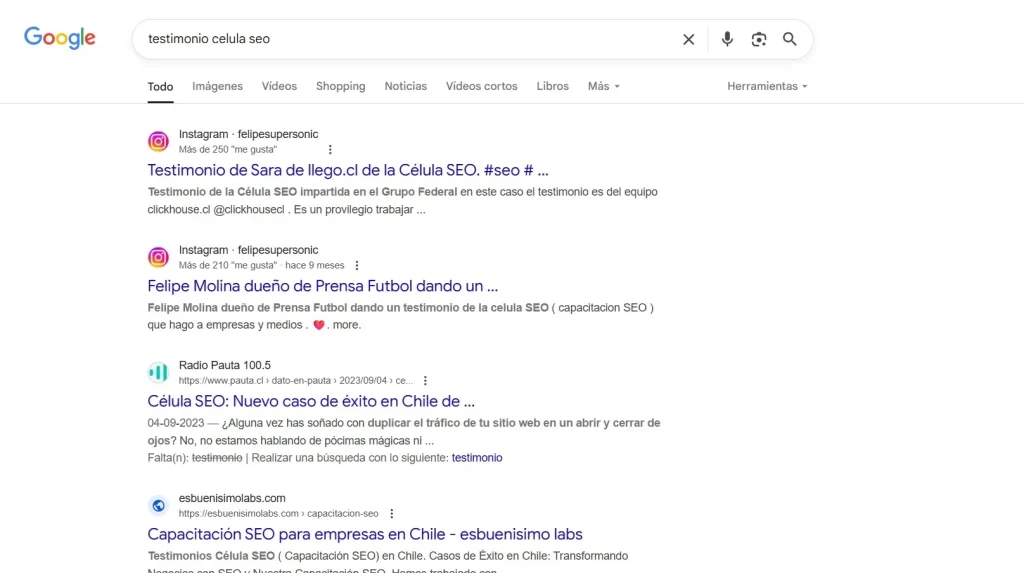Open the Libros tab
The height and width of the screenshot is (573, 1024).
552,86
